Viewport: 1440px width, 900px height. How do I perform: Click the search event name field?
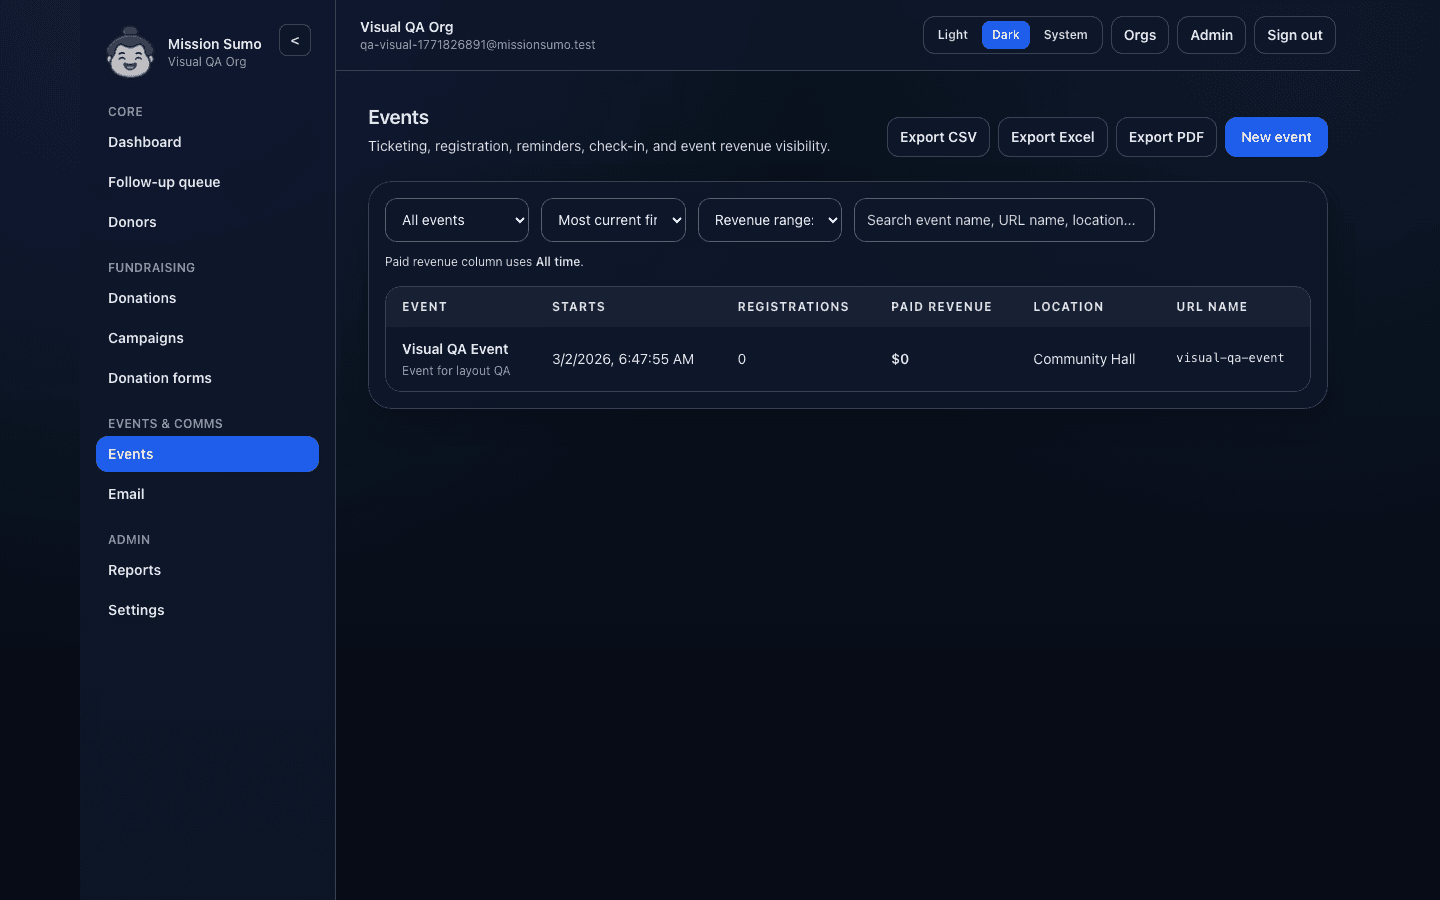click(x=1004, y=219)
